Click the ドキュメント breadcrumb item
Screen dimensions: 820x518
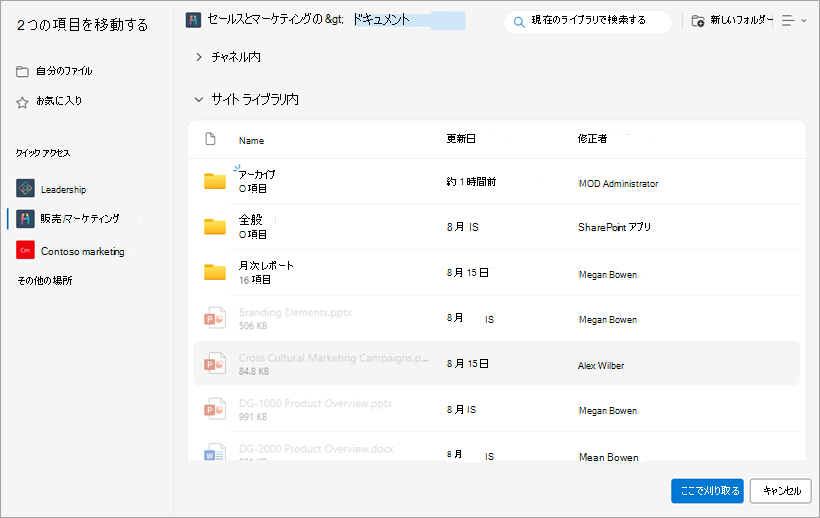(x=381, y=20)
